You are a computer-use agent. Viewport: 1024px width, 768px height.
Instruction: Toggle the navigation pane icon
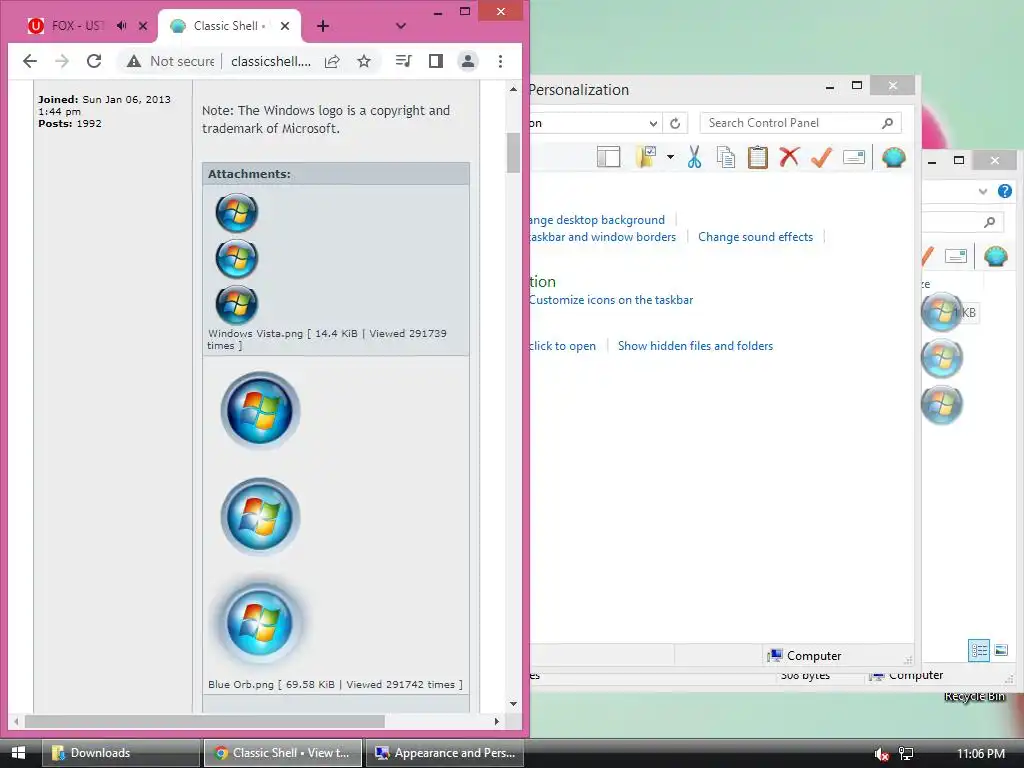[608, 157]
